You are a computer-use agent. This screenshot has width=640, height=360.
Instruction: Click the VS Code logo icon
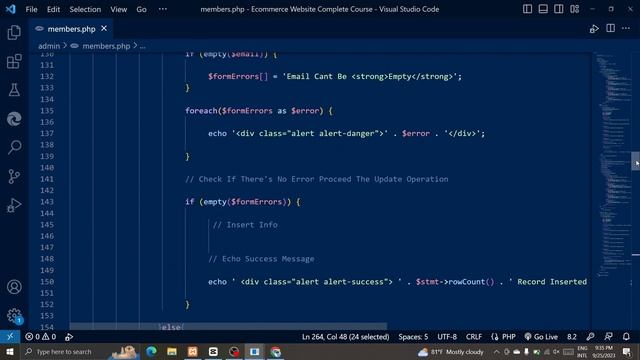point(11,9)
